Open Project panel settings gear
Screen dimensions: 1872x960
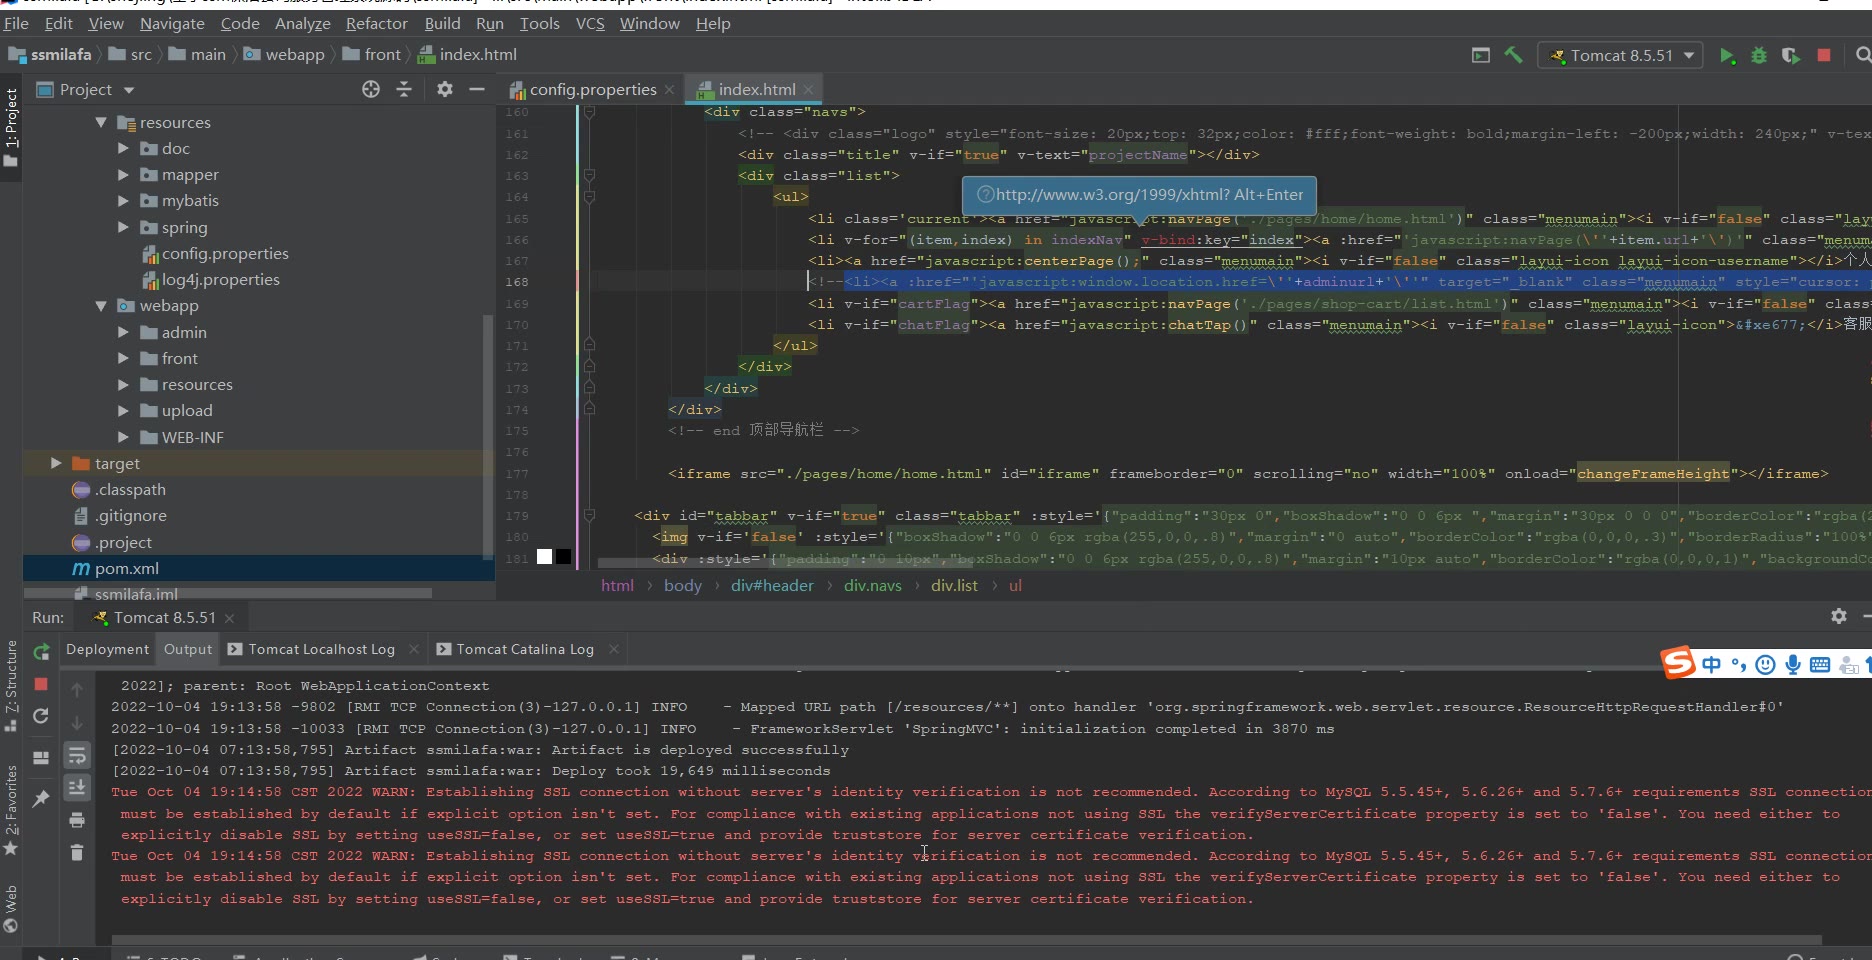click(x=445, y=90)
